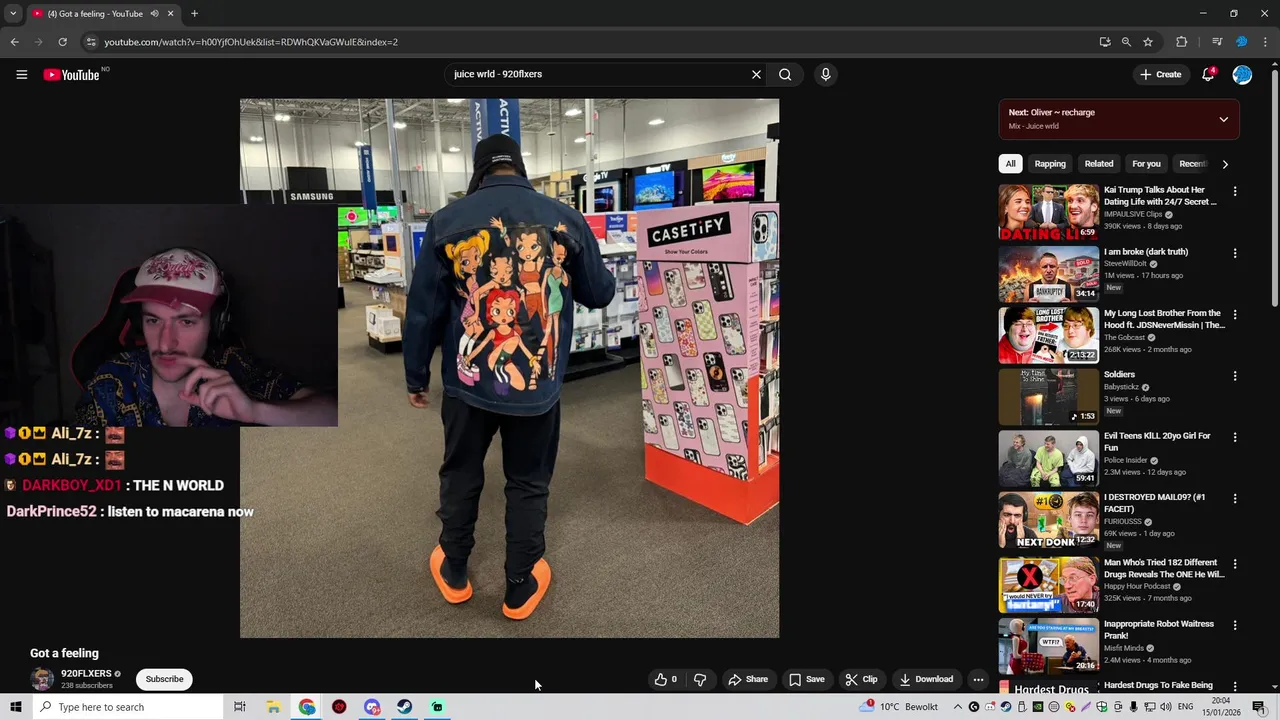Open Task View on the taskbar
Image resolution: width=1280 pixels, height=720 pixels.
[240, 707]
